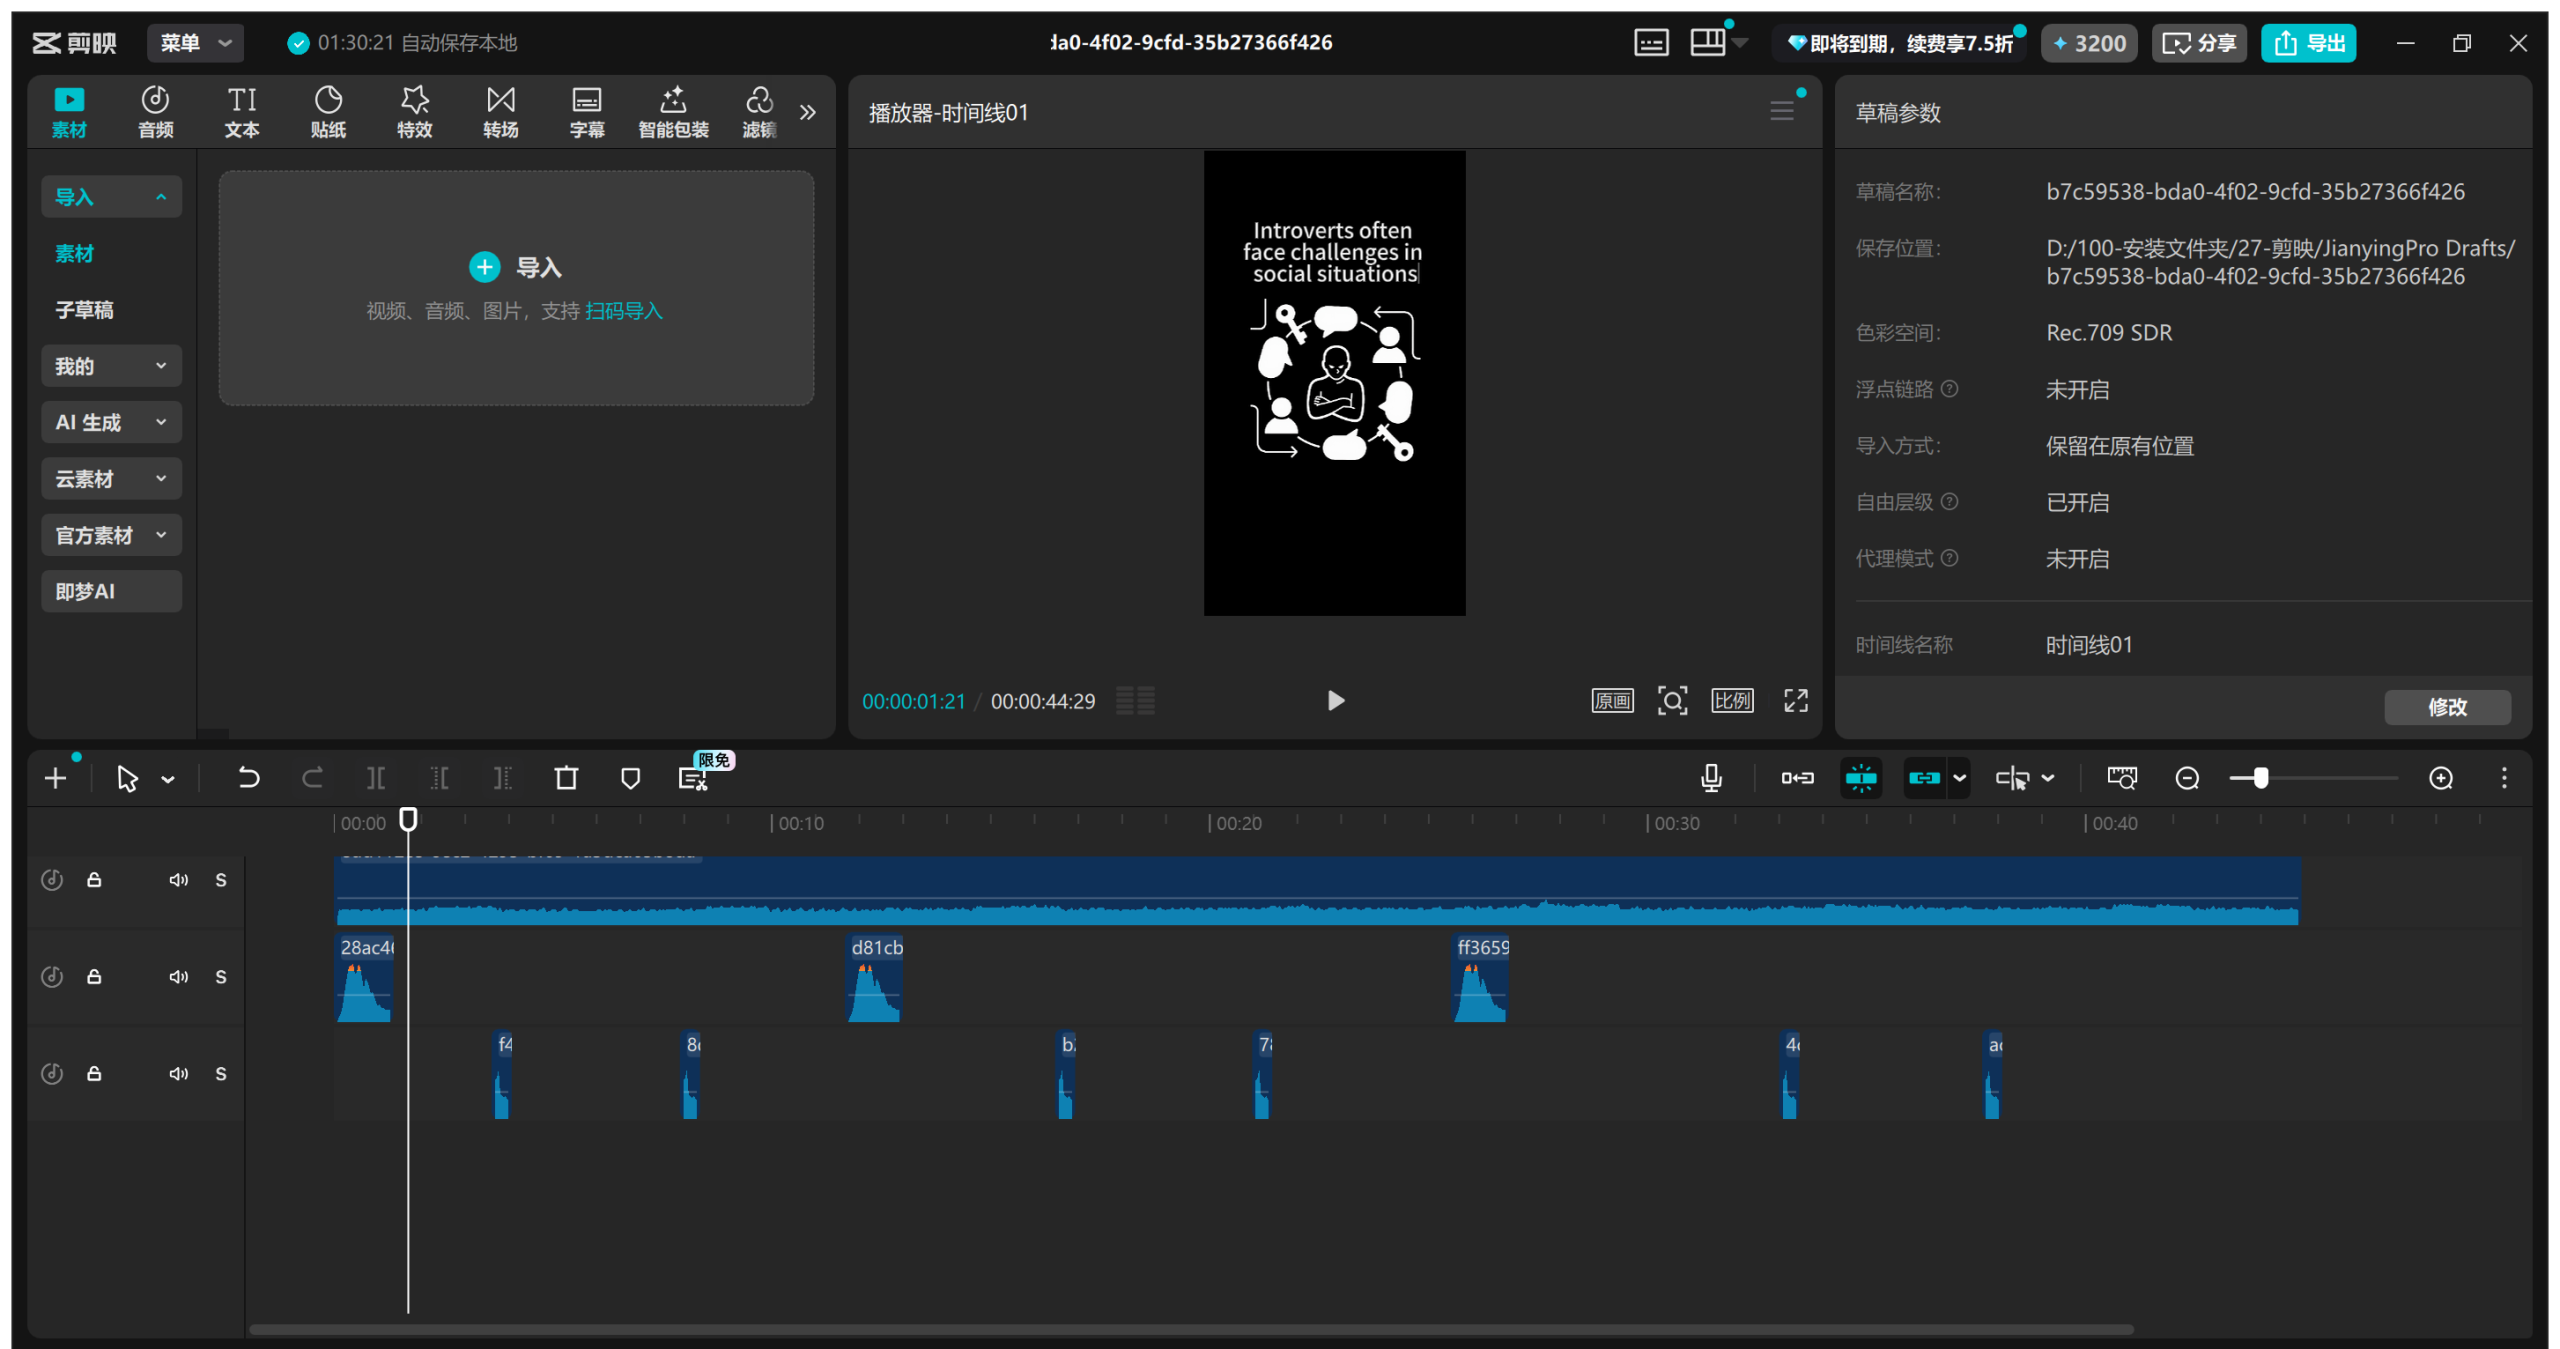
Task: Mute the first audio track speaker
Action: click(x=178, y=880)
